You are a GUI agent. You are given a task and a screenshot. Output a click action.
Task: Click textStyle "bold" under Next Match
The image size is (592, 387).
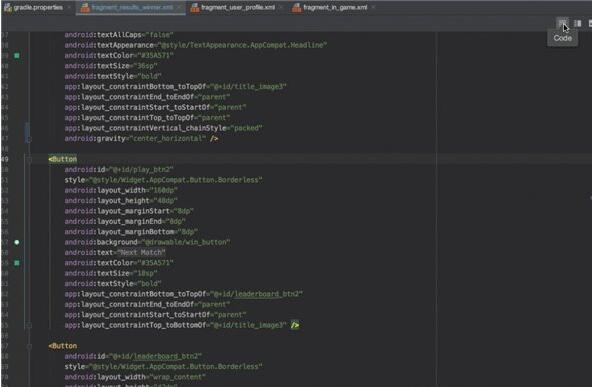tap(150, 284)
